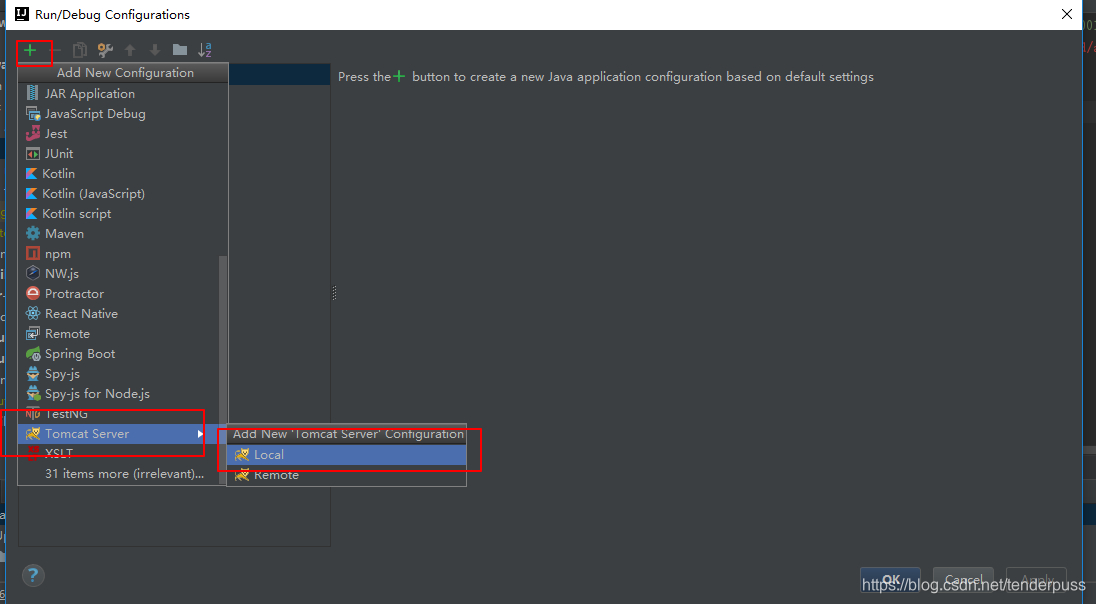Click the Copy Configuration toolbar icon
The width and height of the screenshot is (1096, 604).
pos(80,50)
